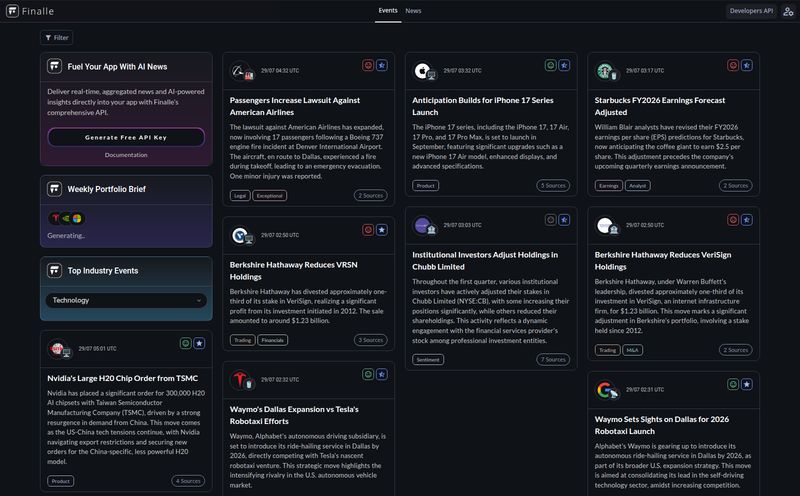The image size is (800, 496).
Task: Click sentiment icon on Waymo Sets Sights card
Action: coord(733,384)
